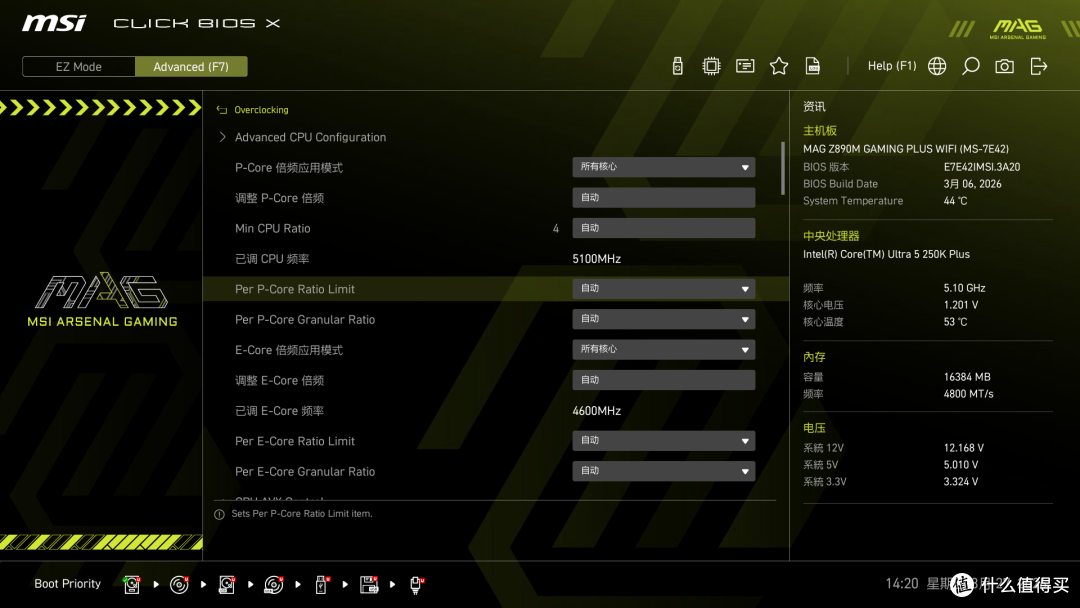Click the Overclocking breadcrumb label

pos(261,110)
